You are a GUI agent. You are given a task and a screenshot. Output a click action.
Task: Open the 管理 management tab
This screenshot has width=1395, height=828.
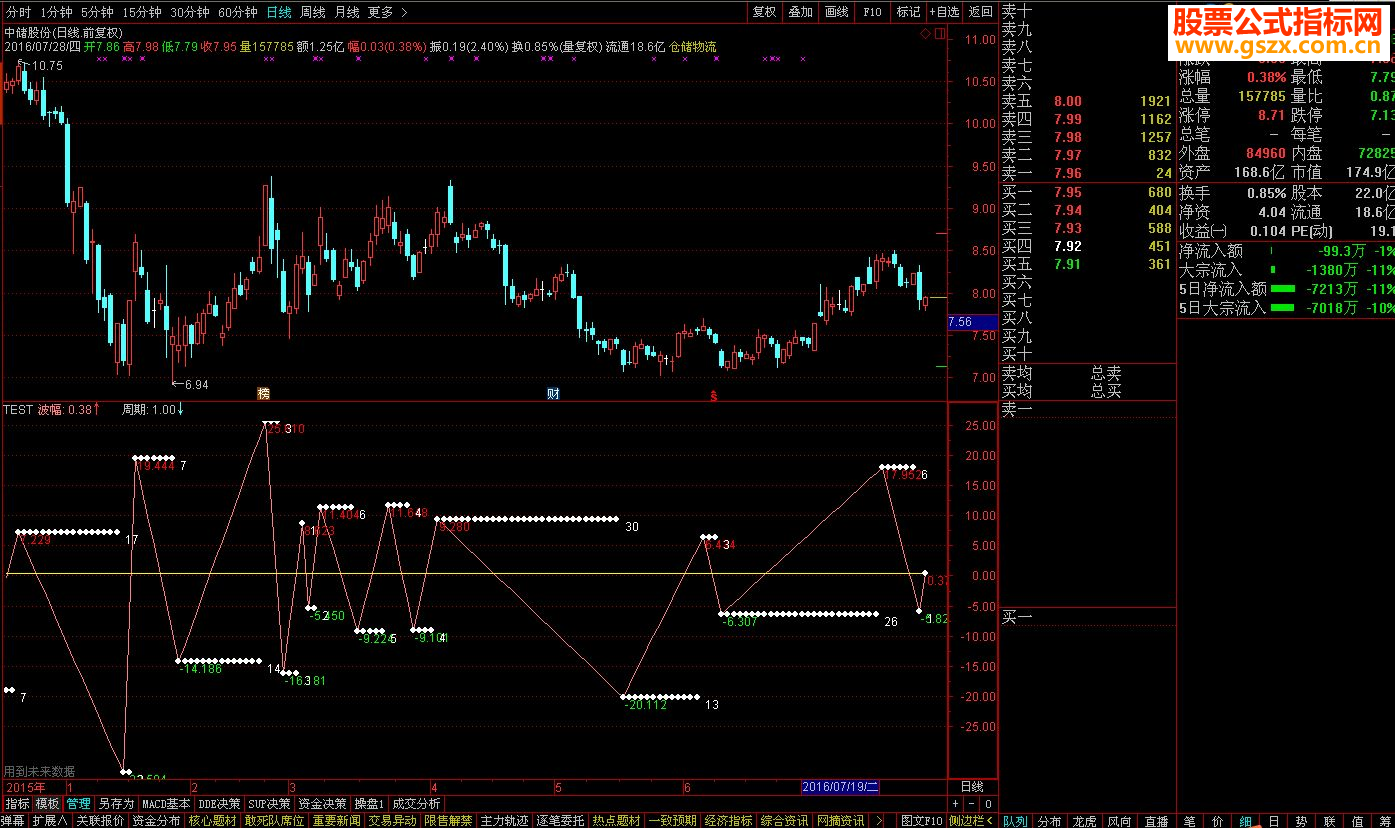tap(78, 803)
